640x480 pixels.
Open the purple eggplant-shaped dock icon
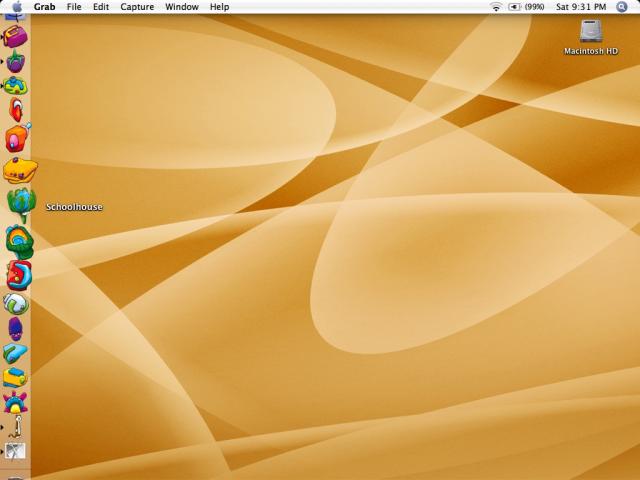coord(16,329)
